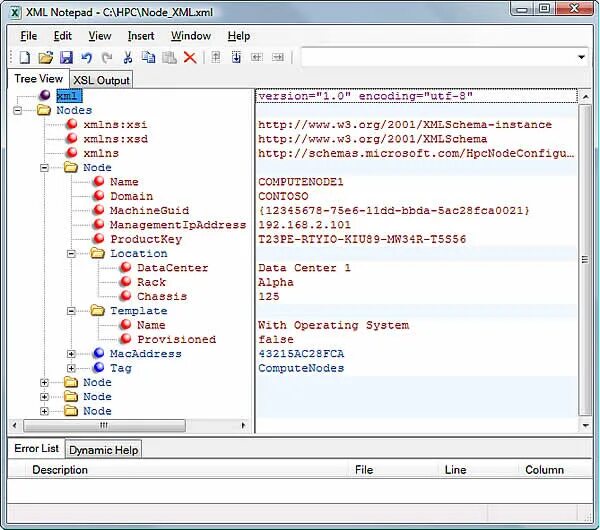Click the tree pane scroll left arrow
600x530 pixels.
tap(15, 425)
